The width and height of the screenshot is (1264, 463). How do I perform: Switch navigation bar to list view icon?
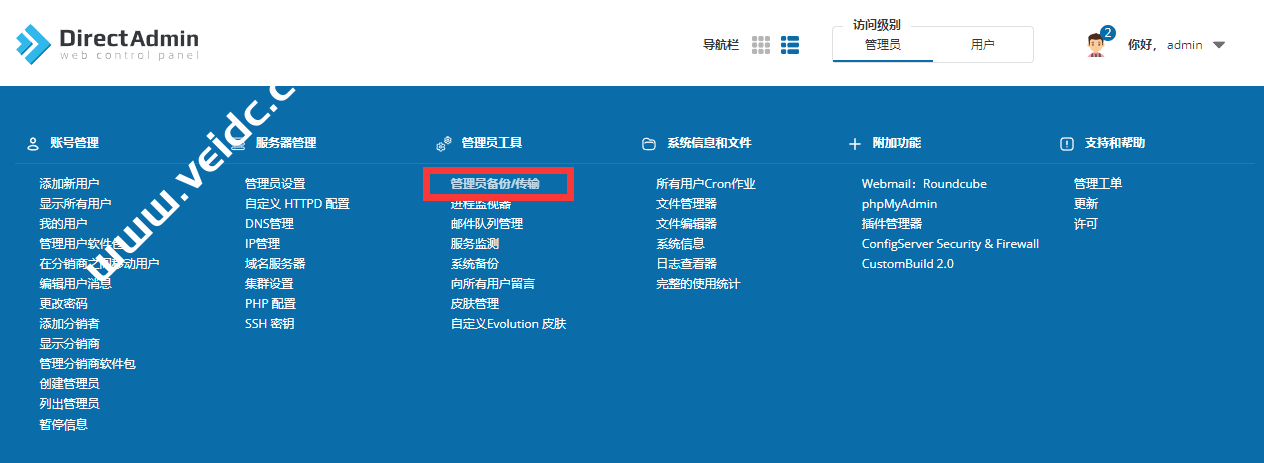click(790, 45)
